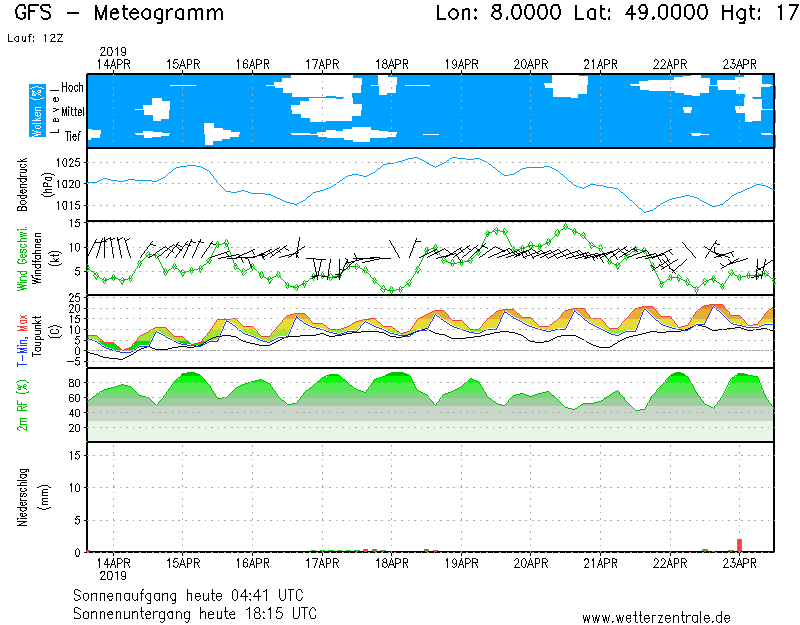This screenshot has width=800, height=625.
Task: Click the '(kt)' unit label
Action: click(55, 258)
